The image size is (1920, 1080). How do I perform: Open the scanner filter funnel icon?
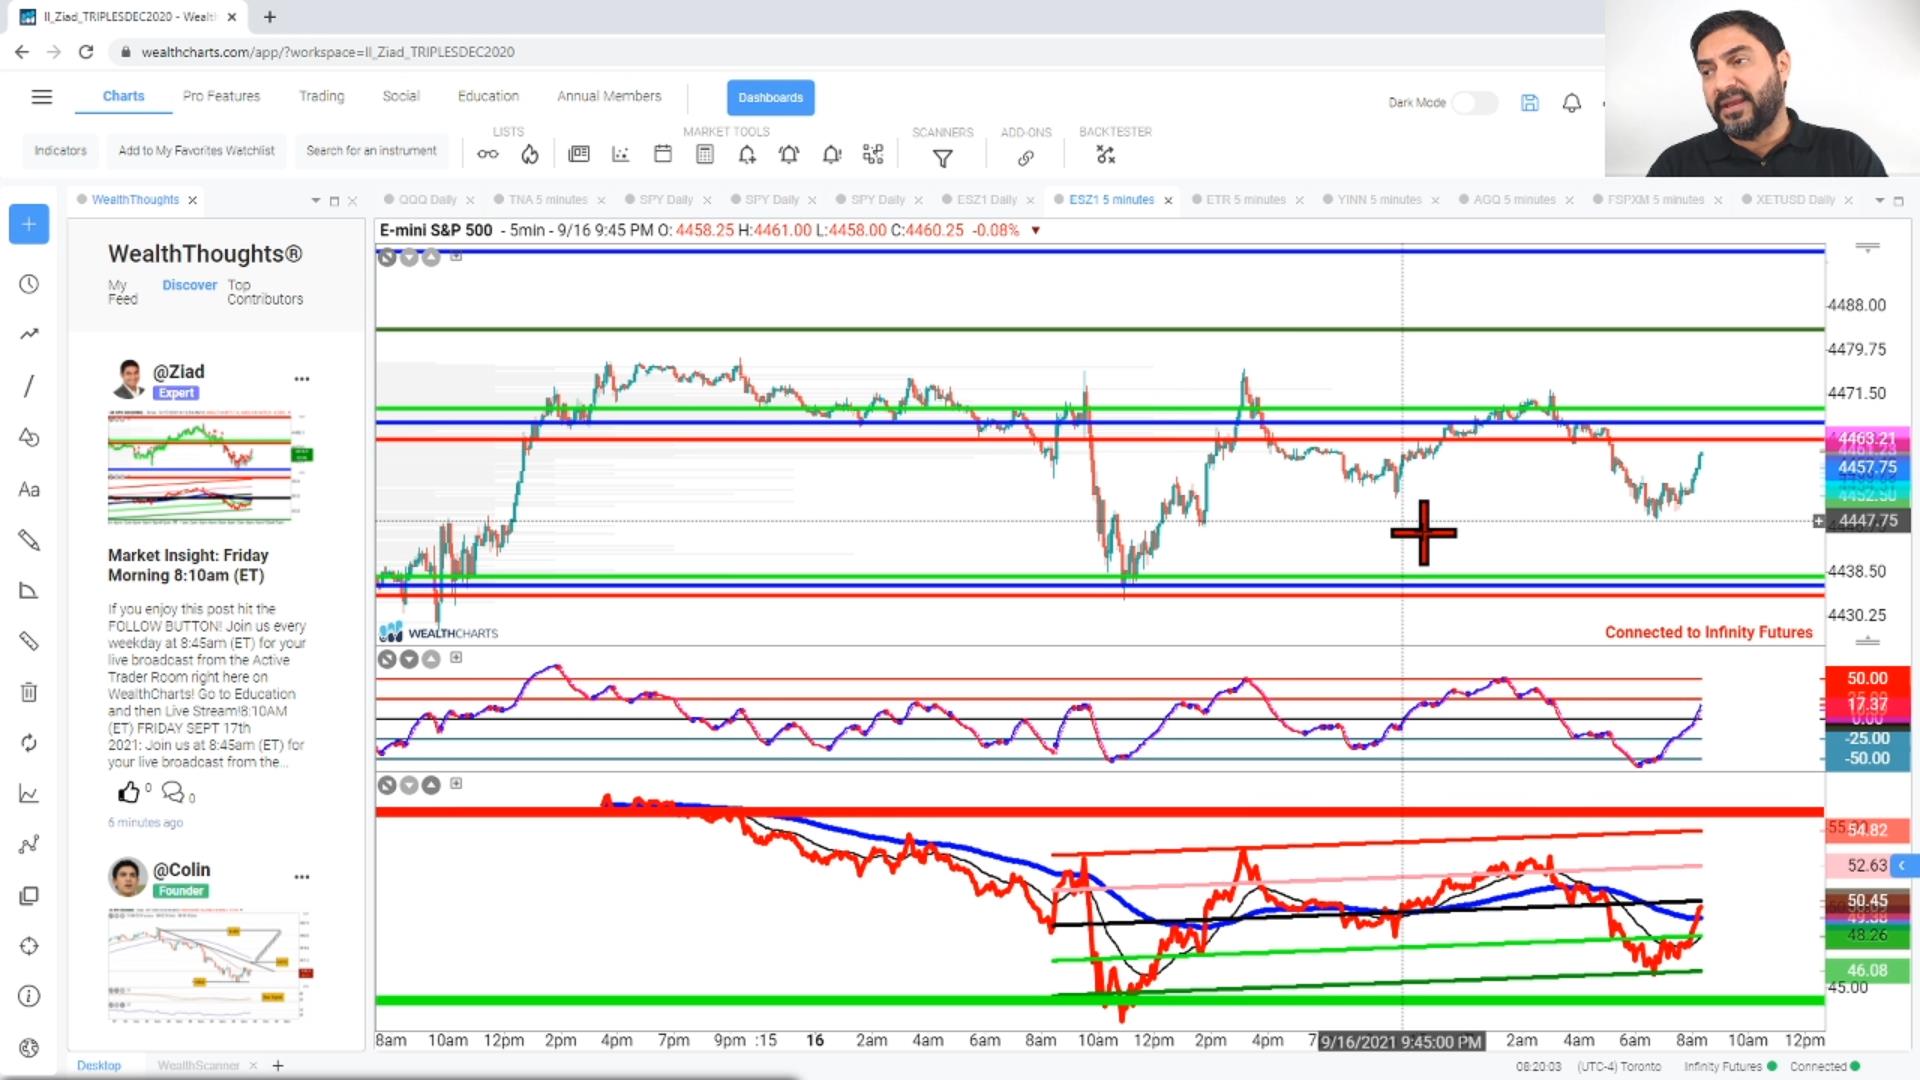pyautogui.click(x=942, y=157)
